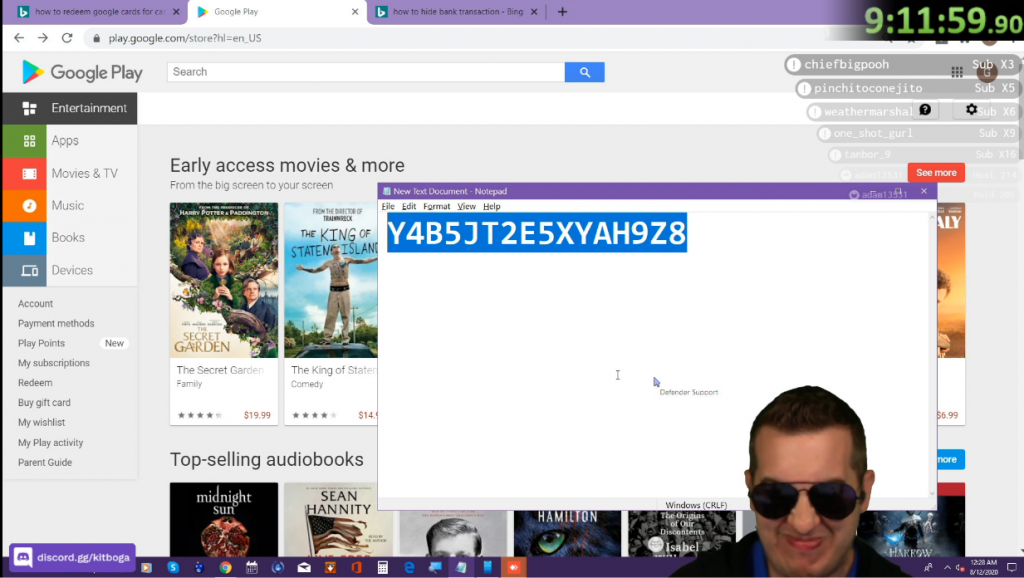Click the browser forward arrow
The height and width of the screenshot is (578, 1024).
tap(43, 38)
